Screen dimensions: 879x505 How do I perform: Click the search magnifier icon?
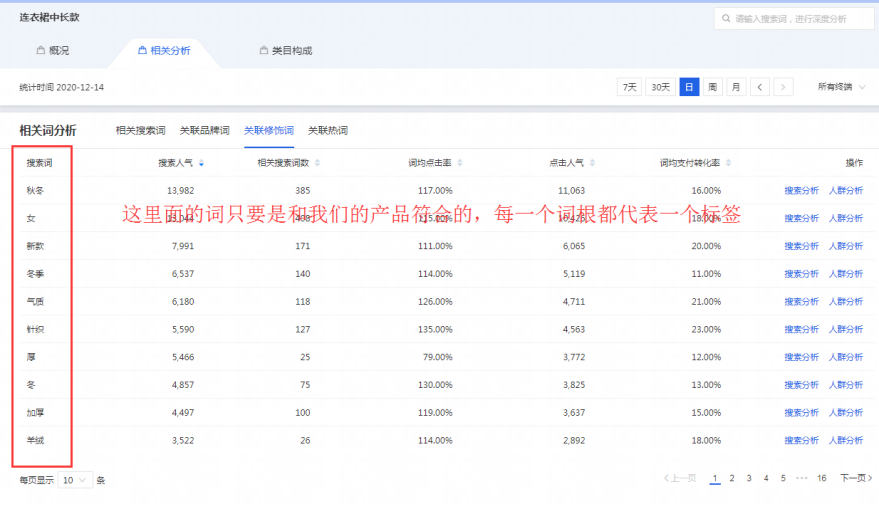(x=726, y=18)
